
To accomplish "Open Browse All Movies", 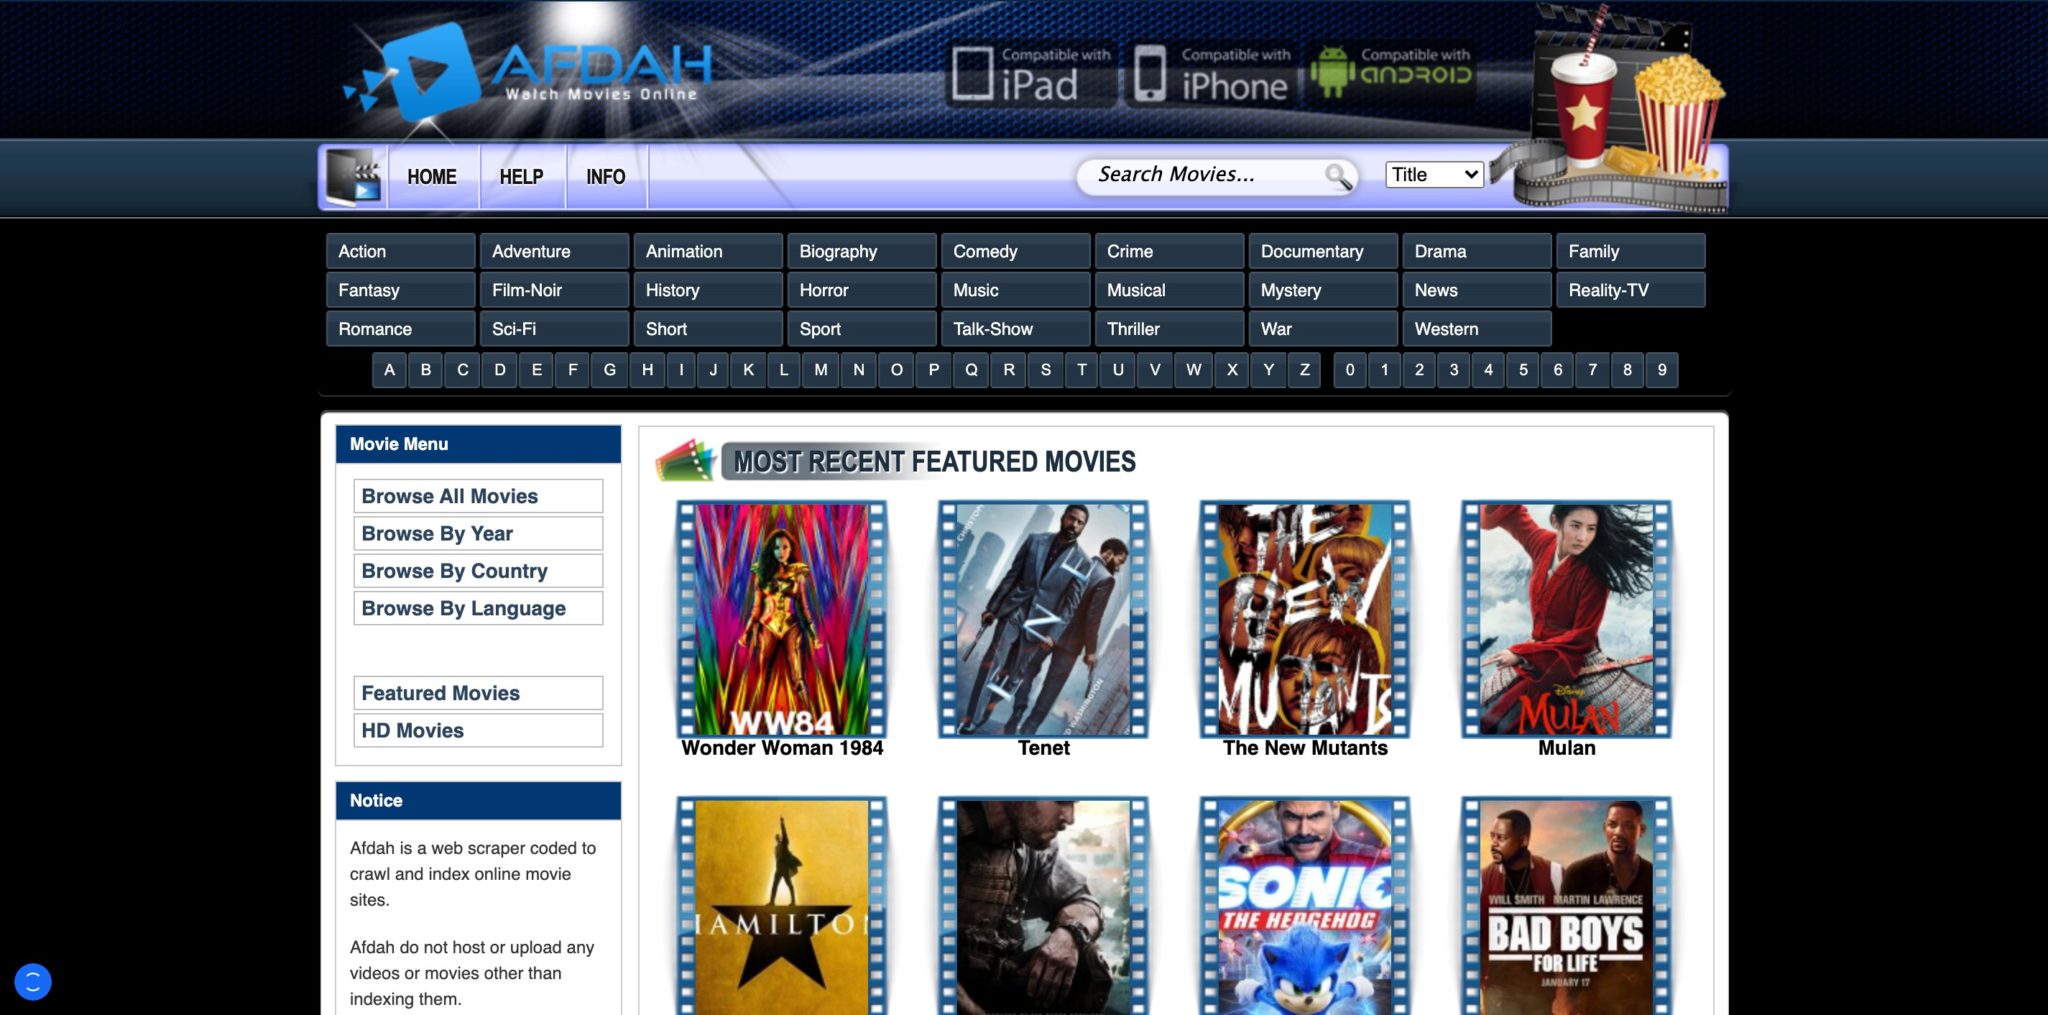I will tap(477, 495).
